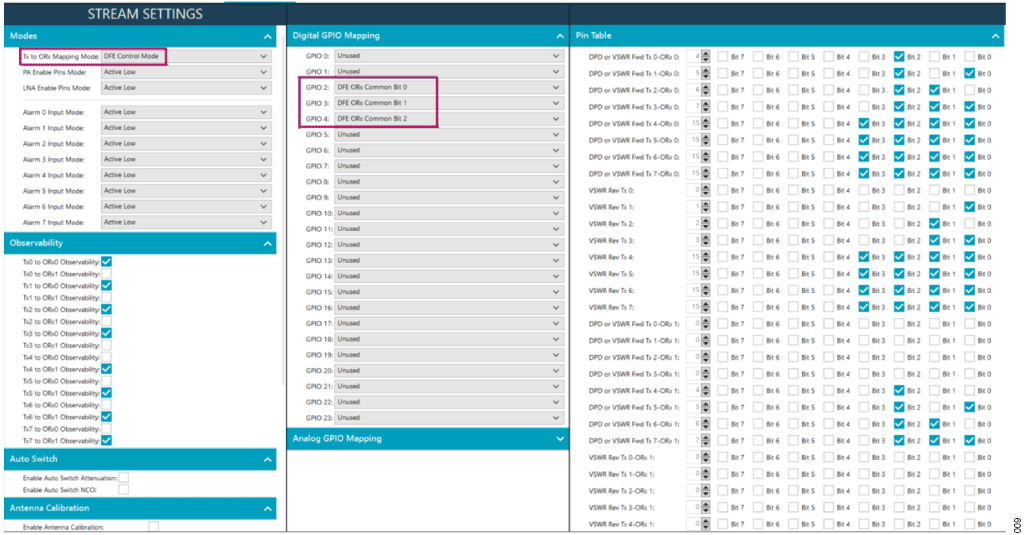Toggle Tx0 to ORx0 Observability checkbox

[106, 262]
